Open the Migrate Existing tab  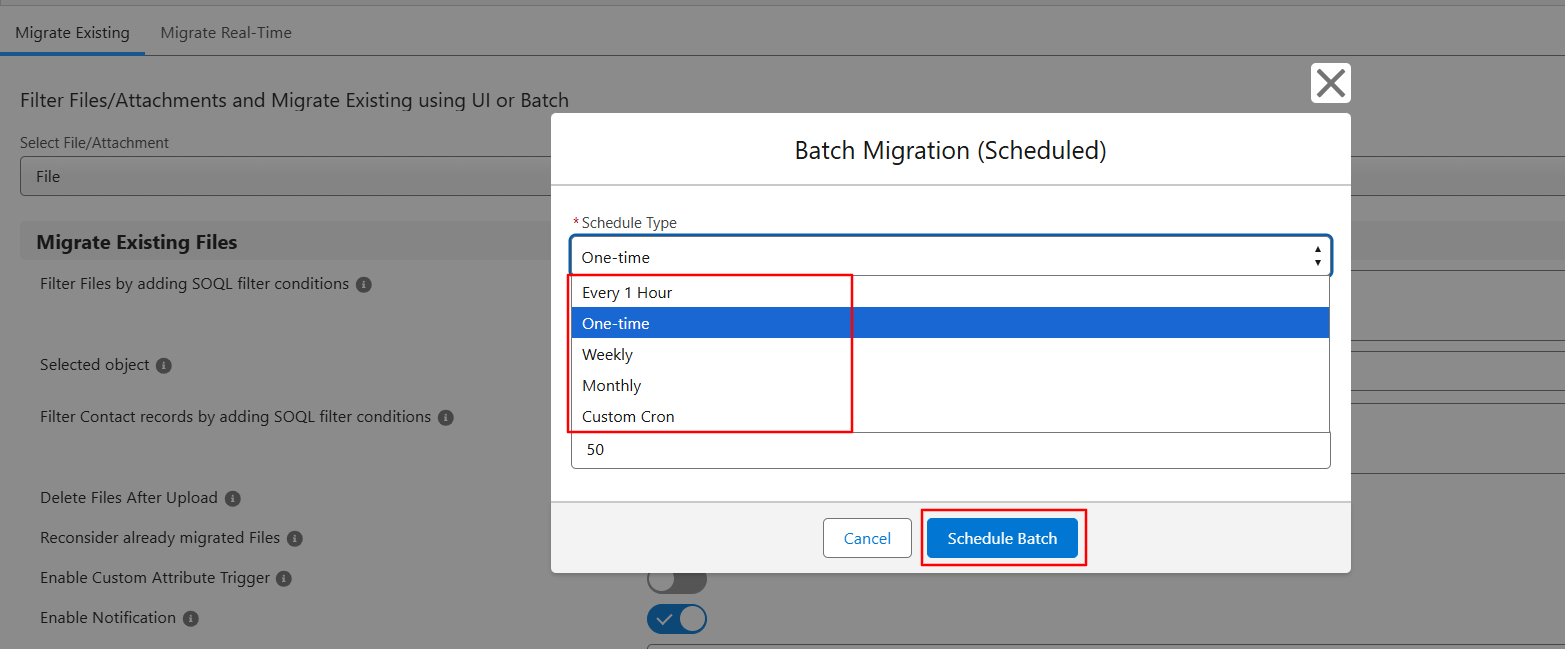pyautogui.click(x=72, y=32)
